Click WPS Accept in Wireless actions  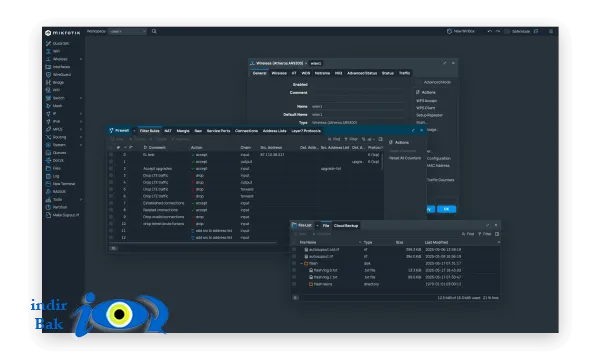point(426,101)
